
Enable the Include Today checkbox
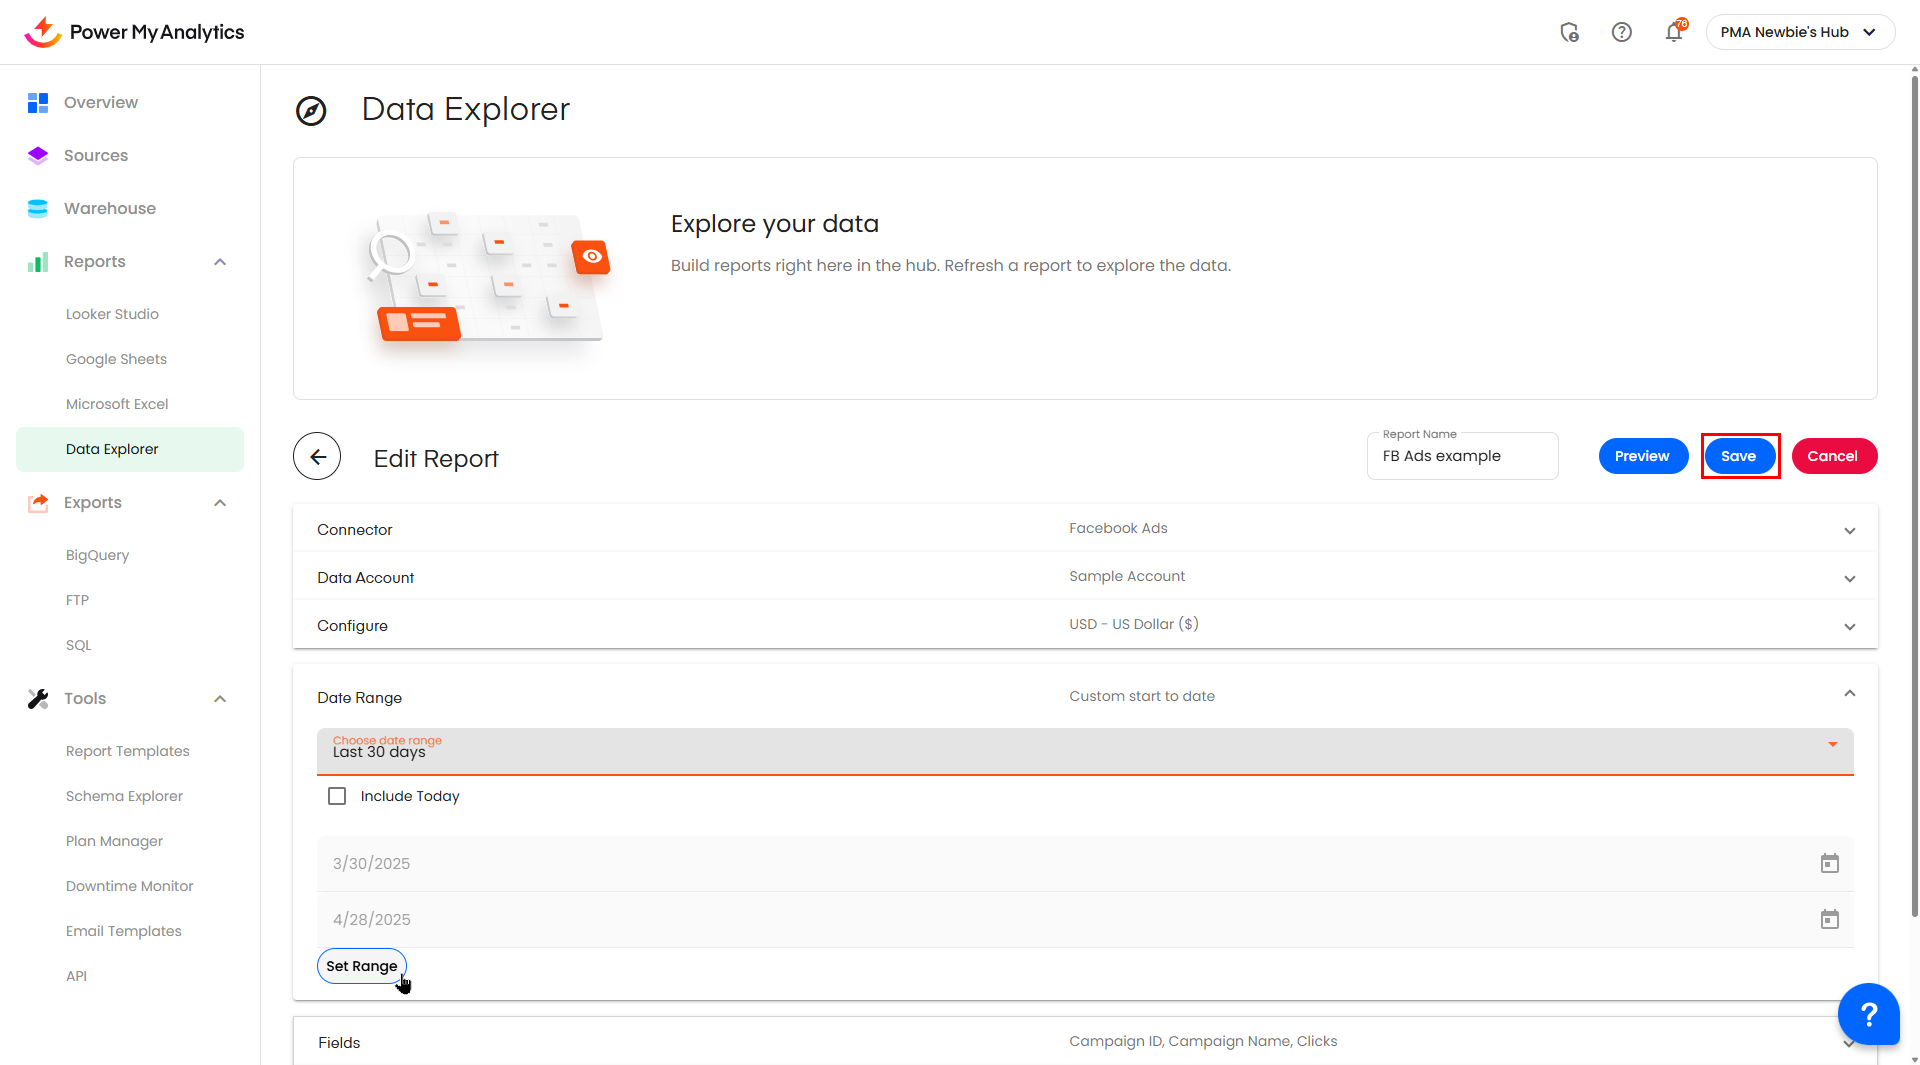coord(337,796)
